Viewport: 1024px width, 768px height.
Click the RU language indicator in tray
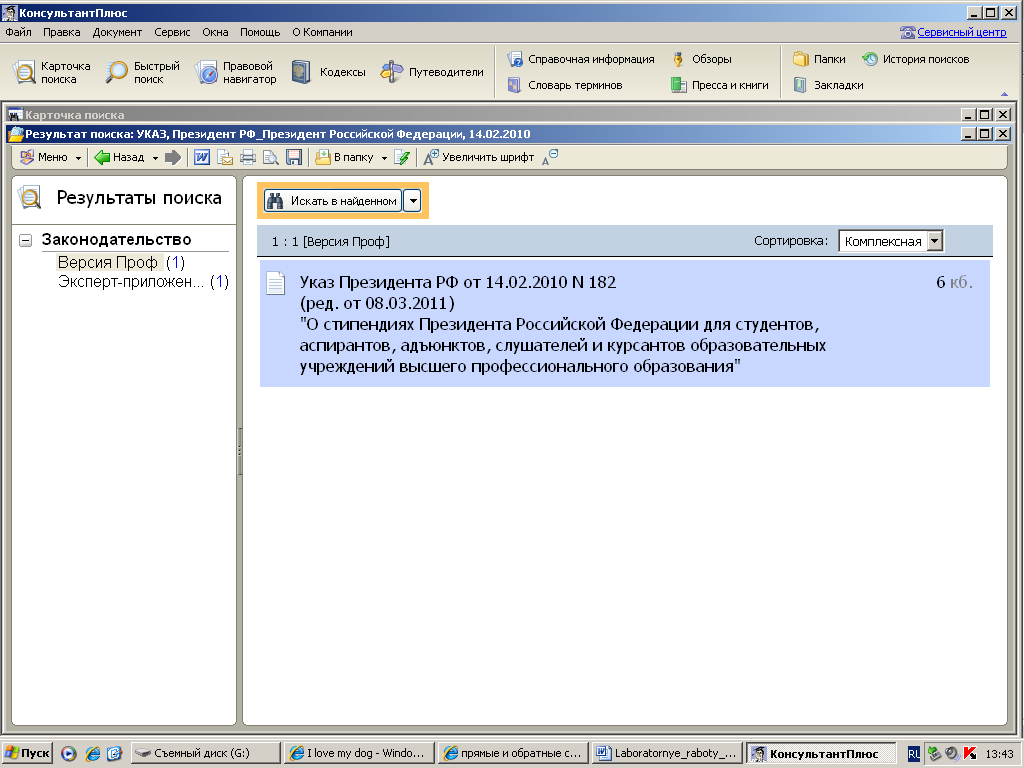click(913, 754)
